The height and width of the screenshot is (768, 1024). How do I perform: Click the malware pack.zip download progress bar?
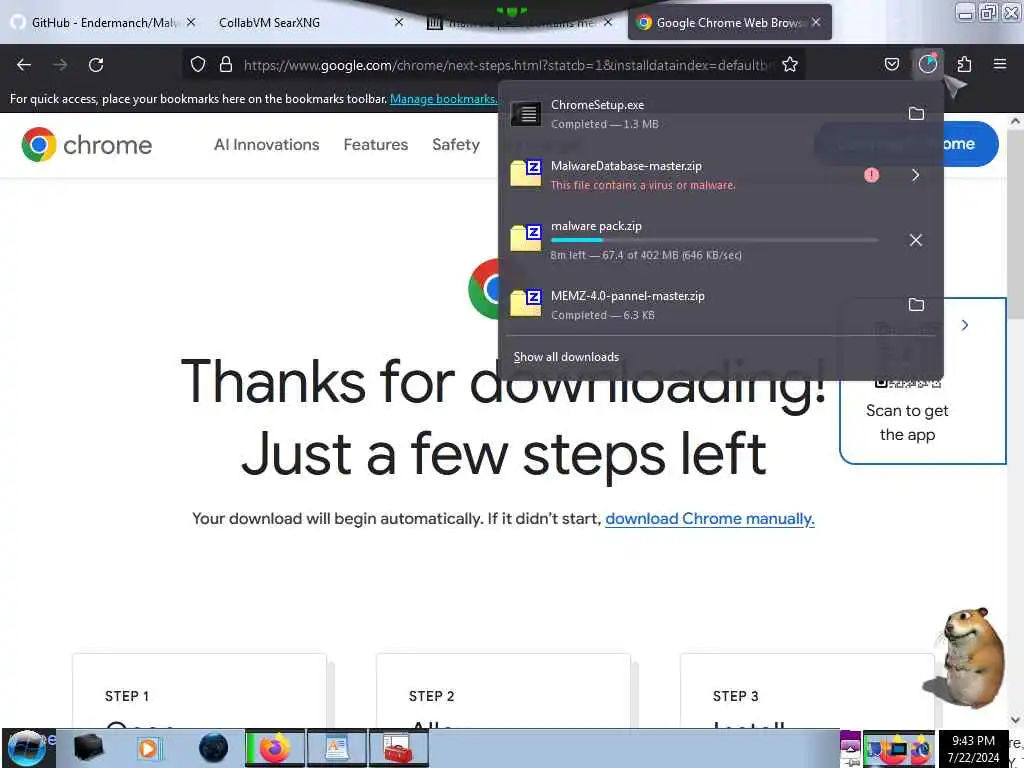[x=714, y=240]
